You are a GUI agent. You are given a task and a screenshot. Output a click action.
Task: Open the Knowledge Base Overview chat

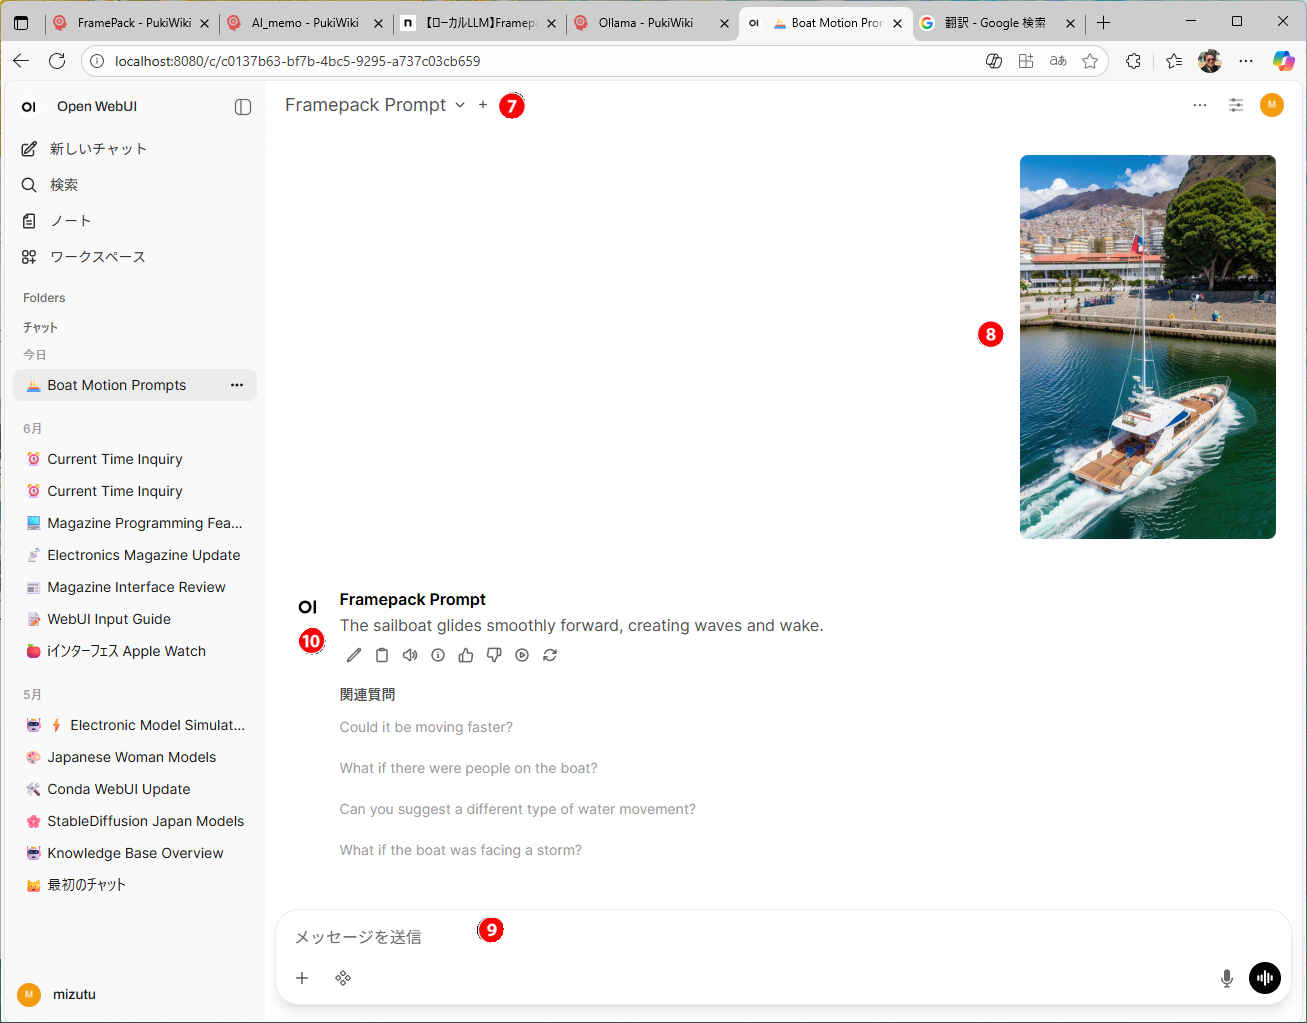(x=135, y=853)
